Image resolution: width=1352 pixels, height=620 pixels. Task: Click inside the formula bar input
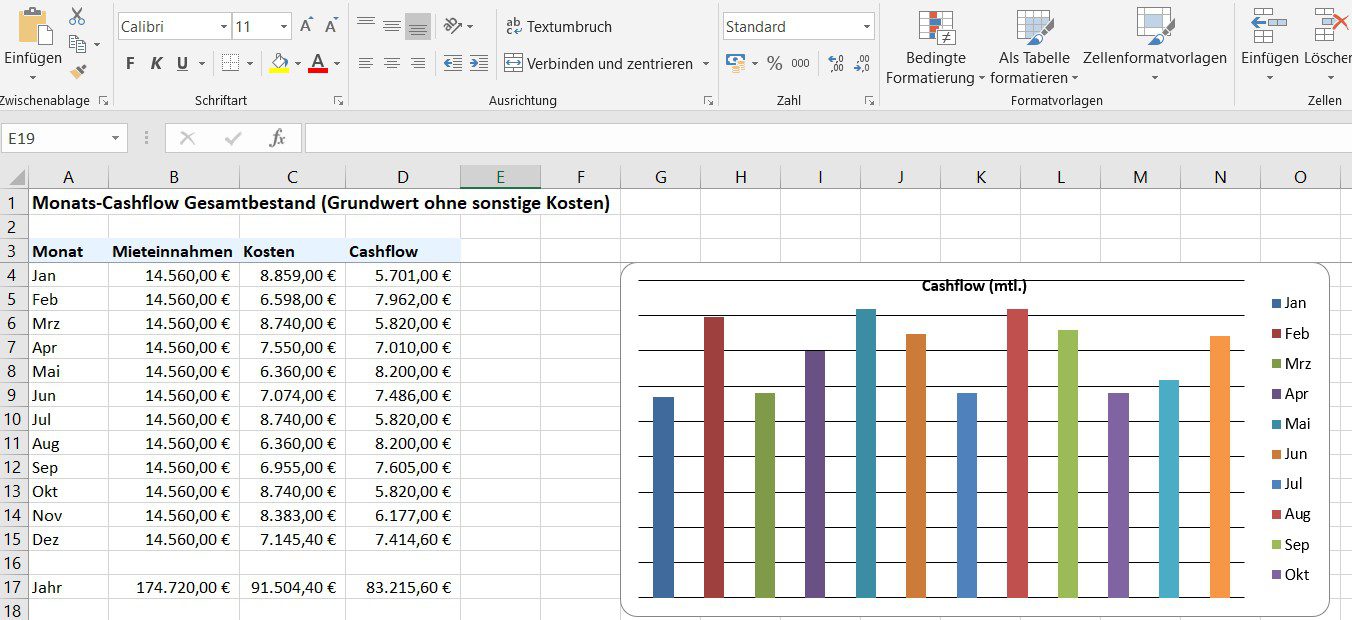800,138
